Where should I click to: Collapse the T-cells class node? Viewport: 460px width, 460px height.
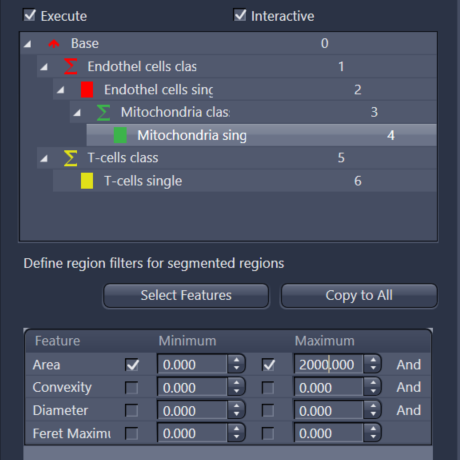44,159
